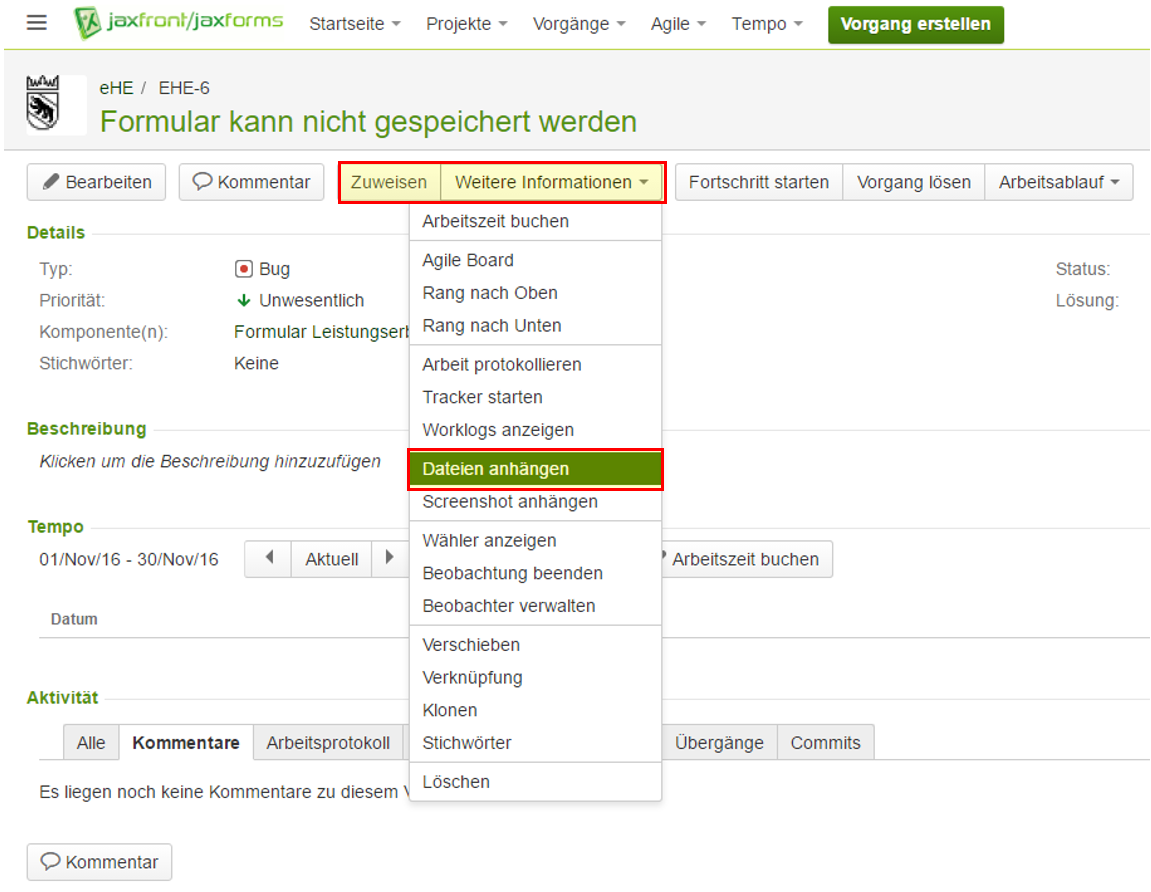The image size is (1151, 892).
Task: Click the hamburger menu icon
Action: 37,23
